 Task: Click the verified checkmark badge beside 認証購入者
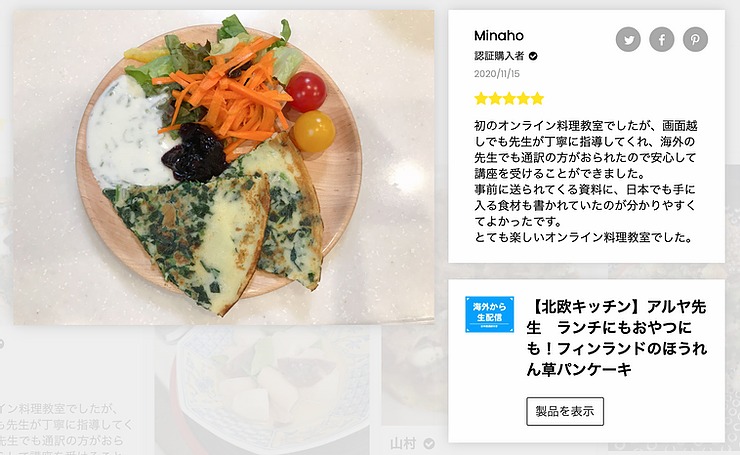(533, 56)
